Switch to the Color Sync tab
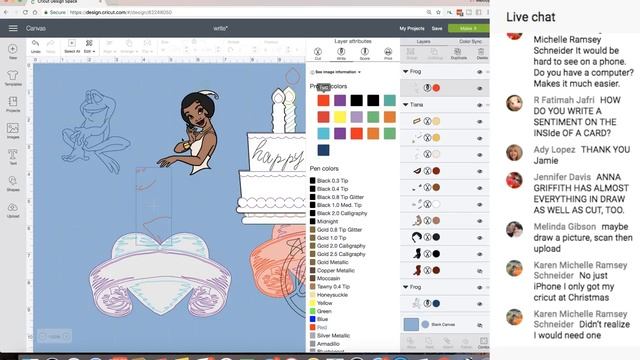The width and height of the screenshot is (640, 360). click(470, 41)
